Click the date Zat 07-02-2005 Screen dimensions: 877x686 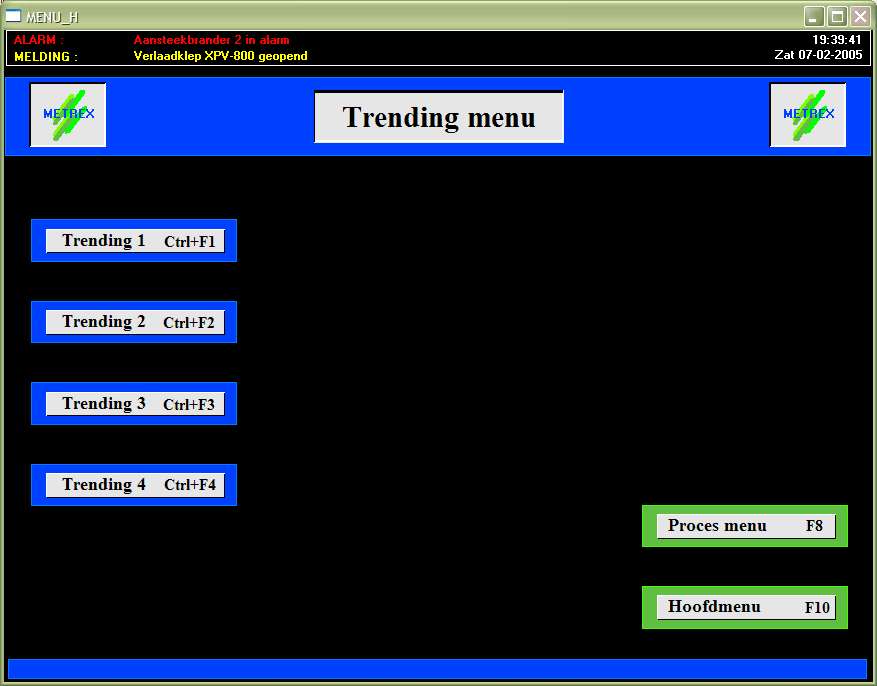point(817,55)
